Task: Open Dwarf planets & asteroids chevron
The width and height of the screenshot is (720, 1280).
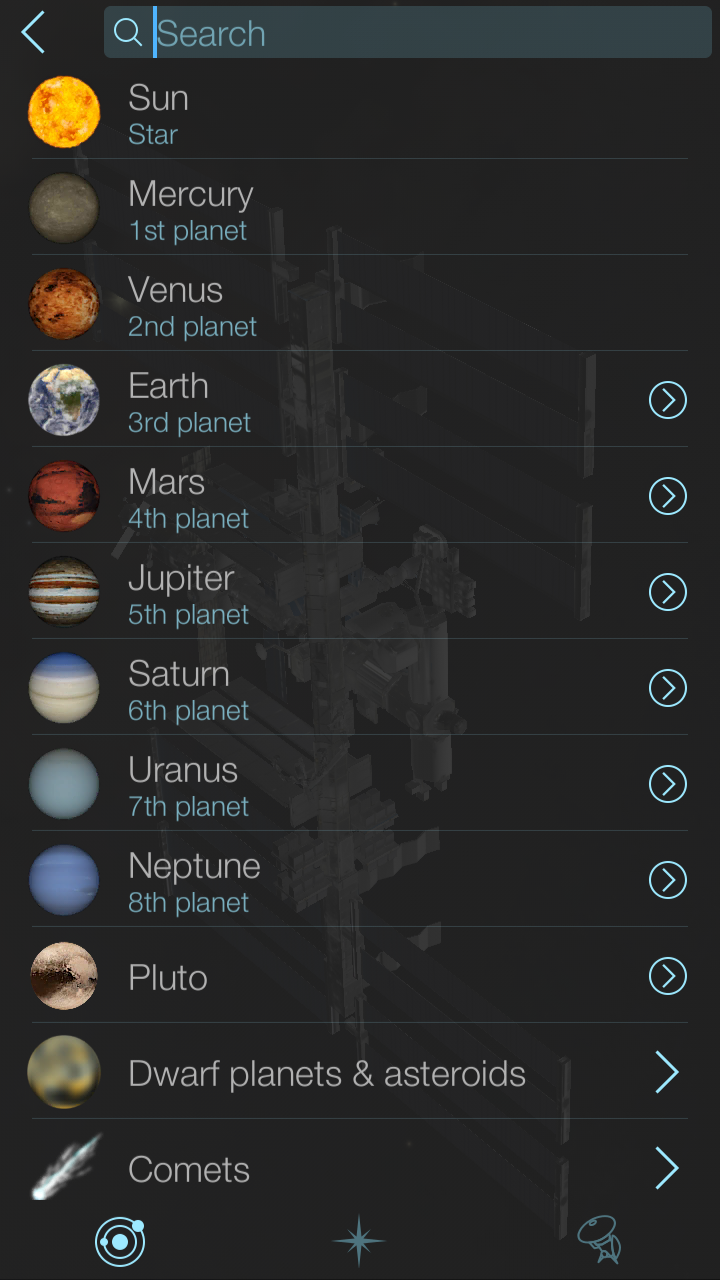Action: point(667,1073)
